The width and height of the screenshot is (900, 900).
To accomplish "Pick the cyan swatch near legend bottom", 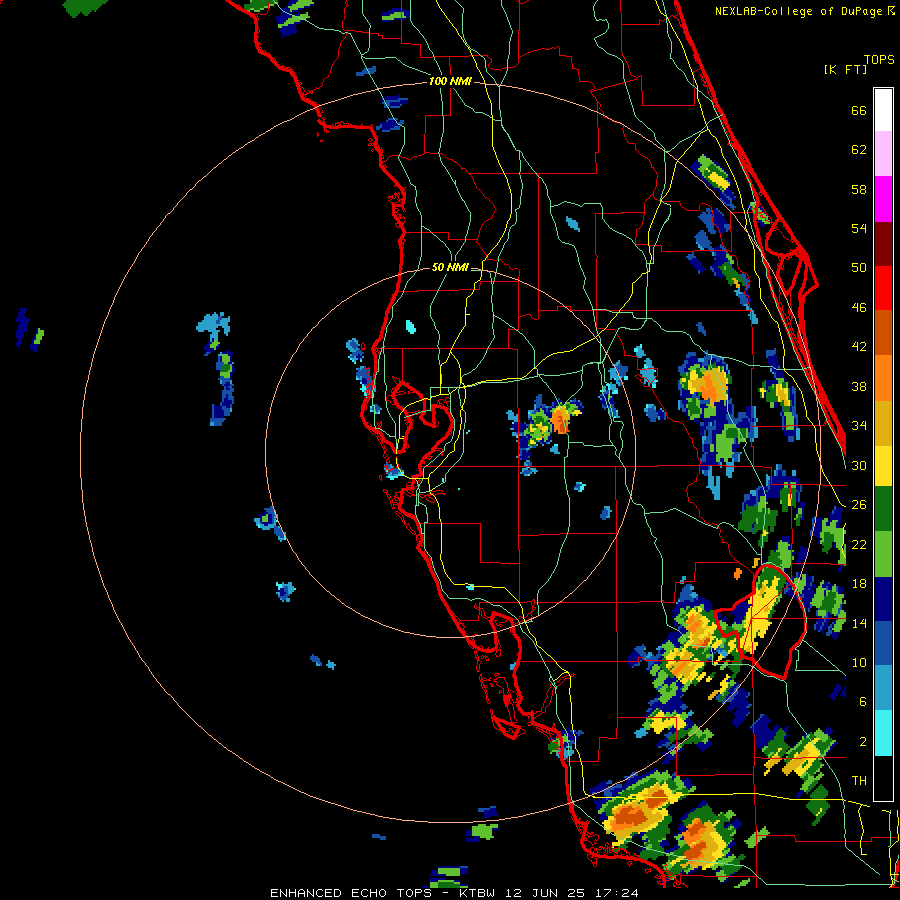I will pyautogui.click(x=883, y=733).
